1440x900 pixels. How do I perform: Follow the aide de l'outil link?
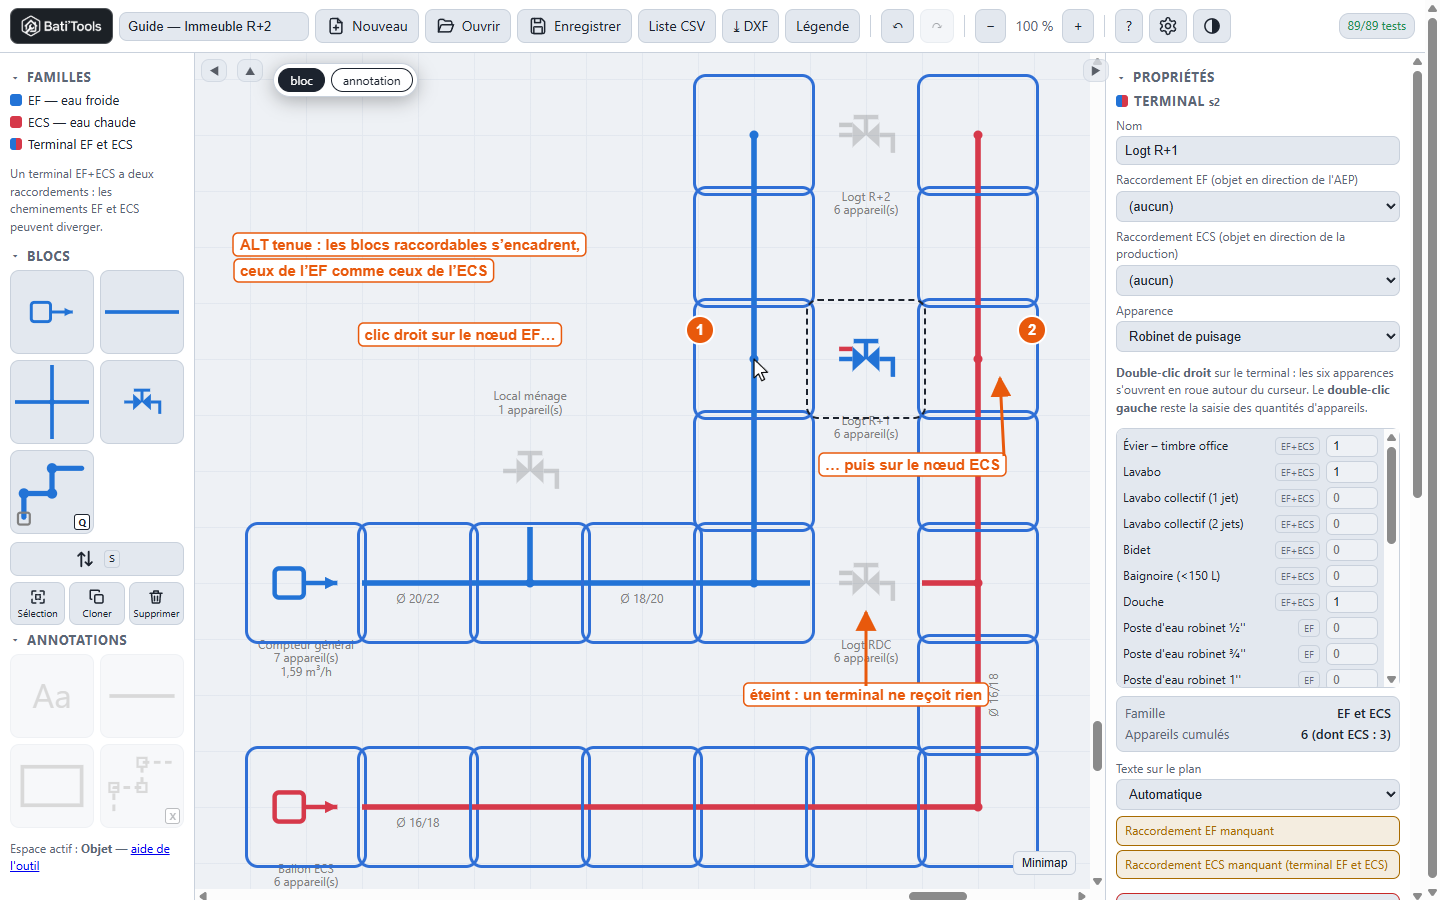point(90,857)
